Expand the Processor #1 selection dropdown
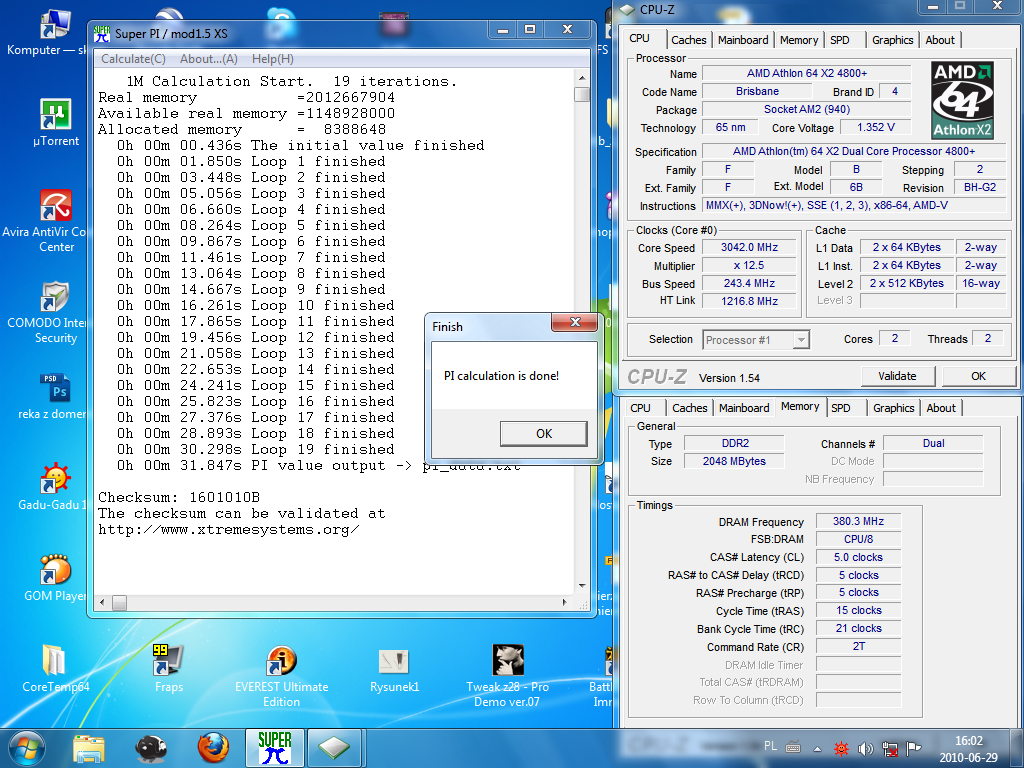Screen dimensions: 1024x768 coord(800,340)
